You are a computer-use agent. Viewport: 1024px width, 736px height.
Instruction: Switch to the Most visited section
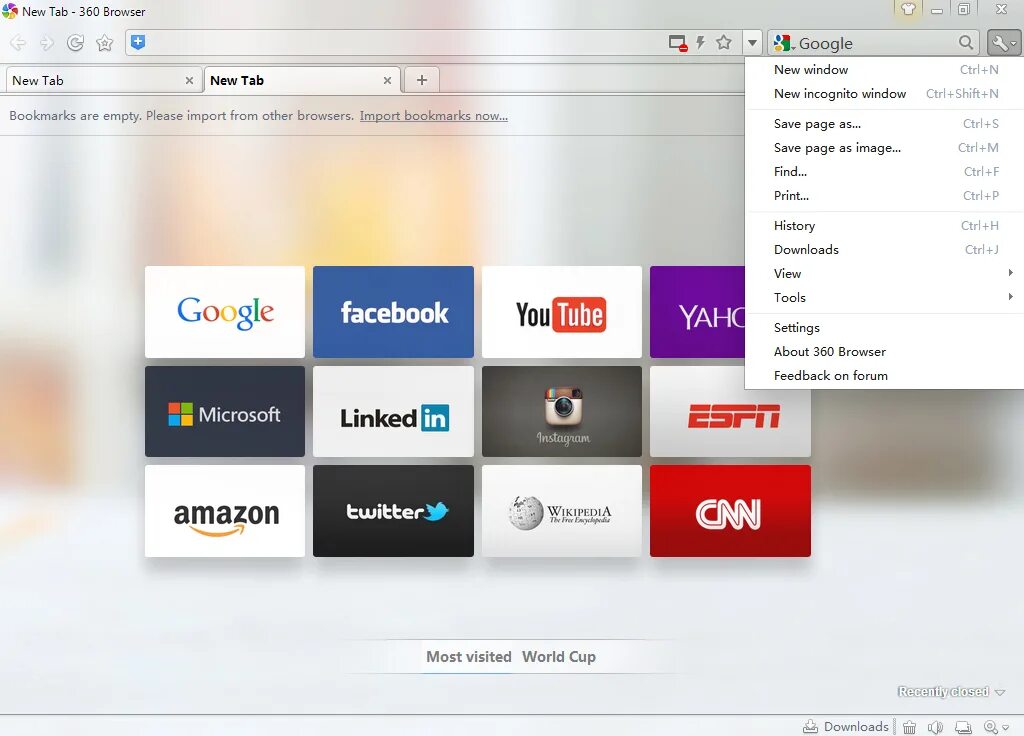(468, 657)
